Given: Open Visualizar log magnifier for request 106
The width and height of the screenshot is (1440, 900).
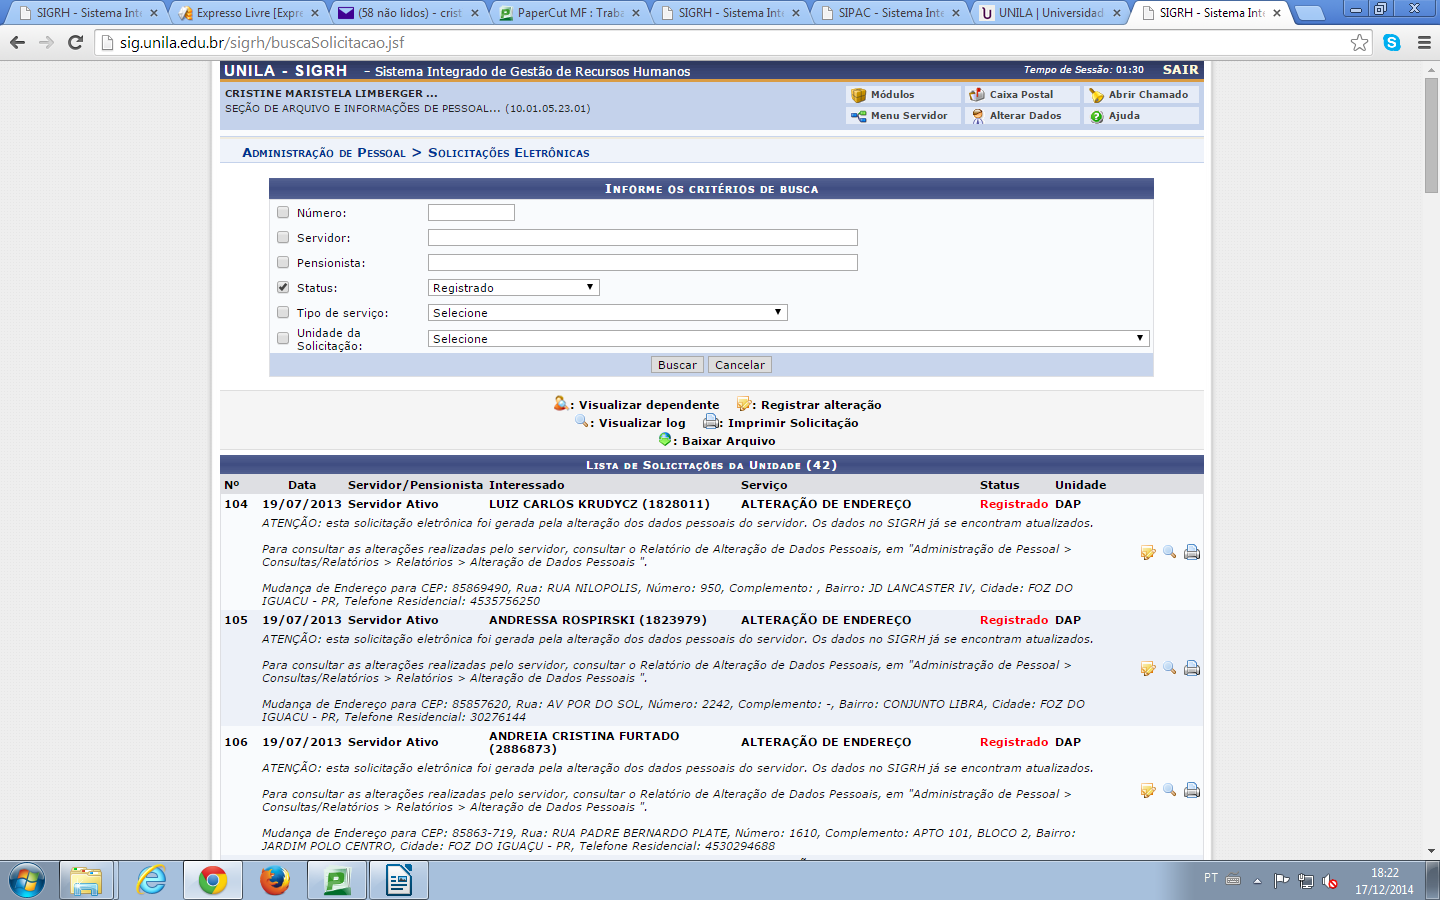Looking at the screenshot, I should click(1169, 790).
